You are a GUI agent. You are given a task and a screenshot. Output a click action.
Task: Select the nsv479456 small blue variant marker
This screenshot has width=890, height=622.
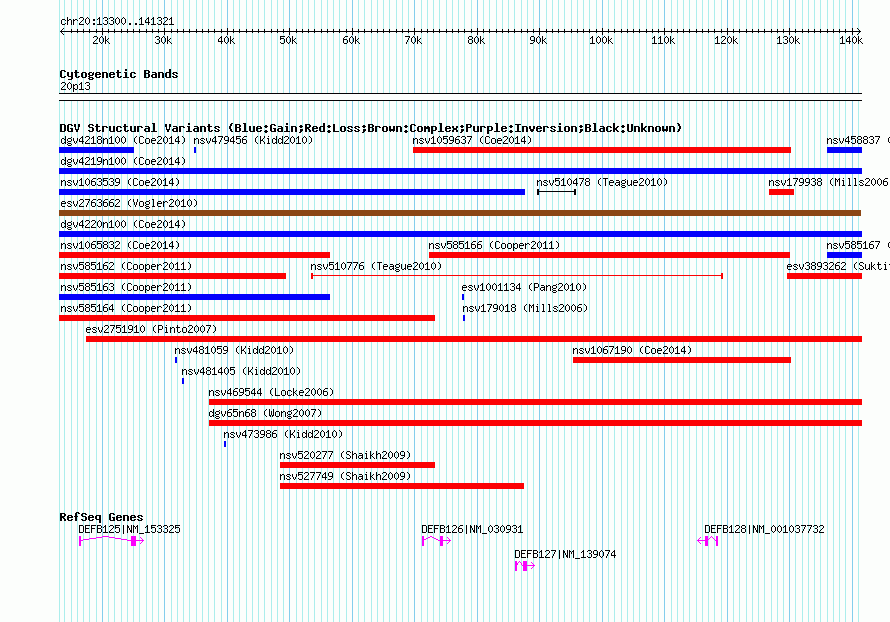[x=195, y=150]
